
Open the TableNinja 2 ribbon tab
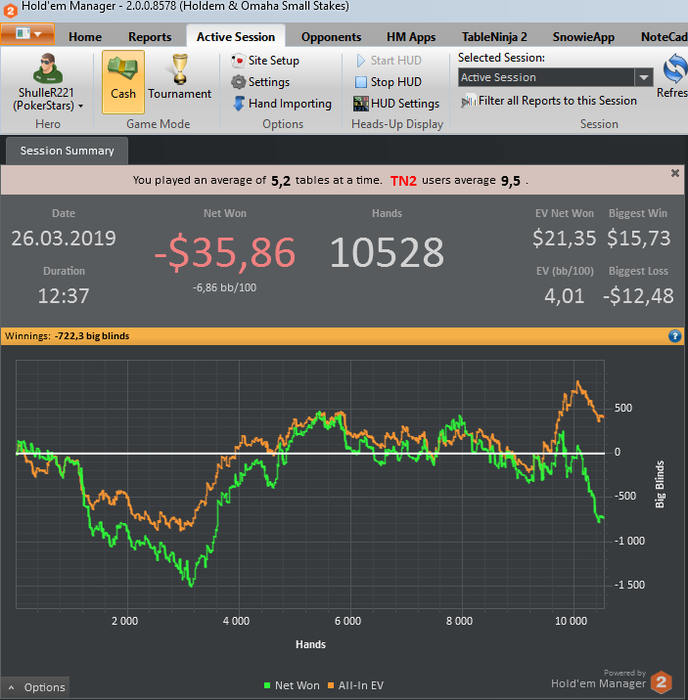494,37
